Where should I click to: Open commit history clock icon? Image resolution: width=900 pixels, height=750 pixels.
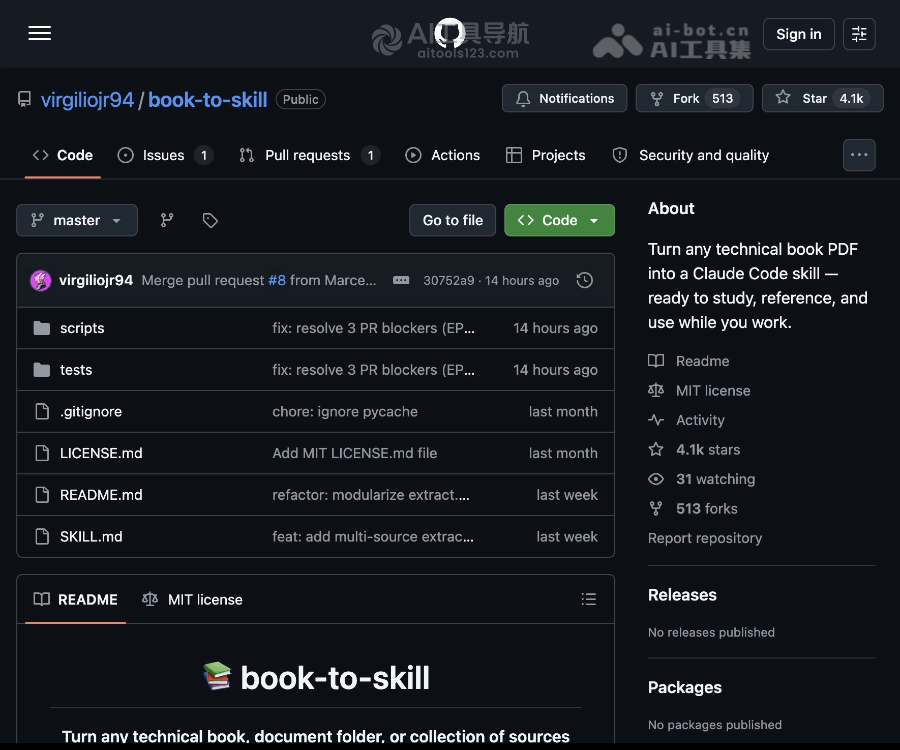pyautogui.click(x=584, y=281)
